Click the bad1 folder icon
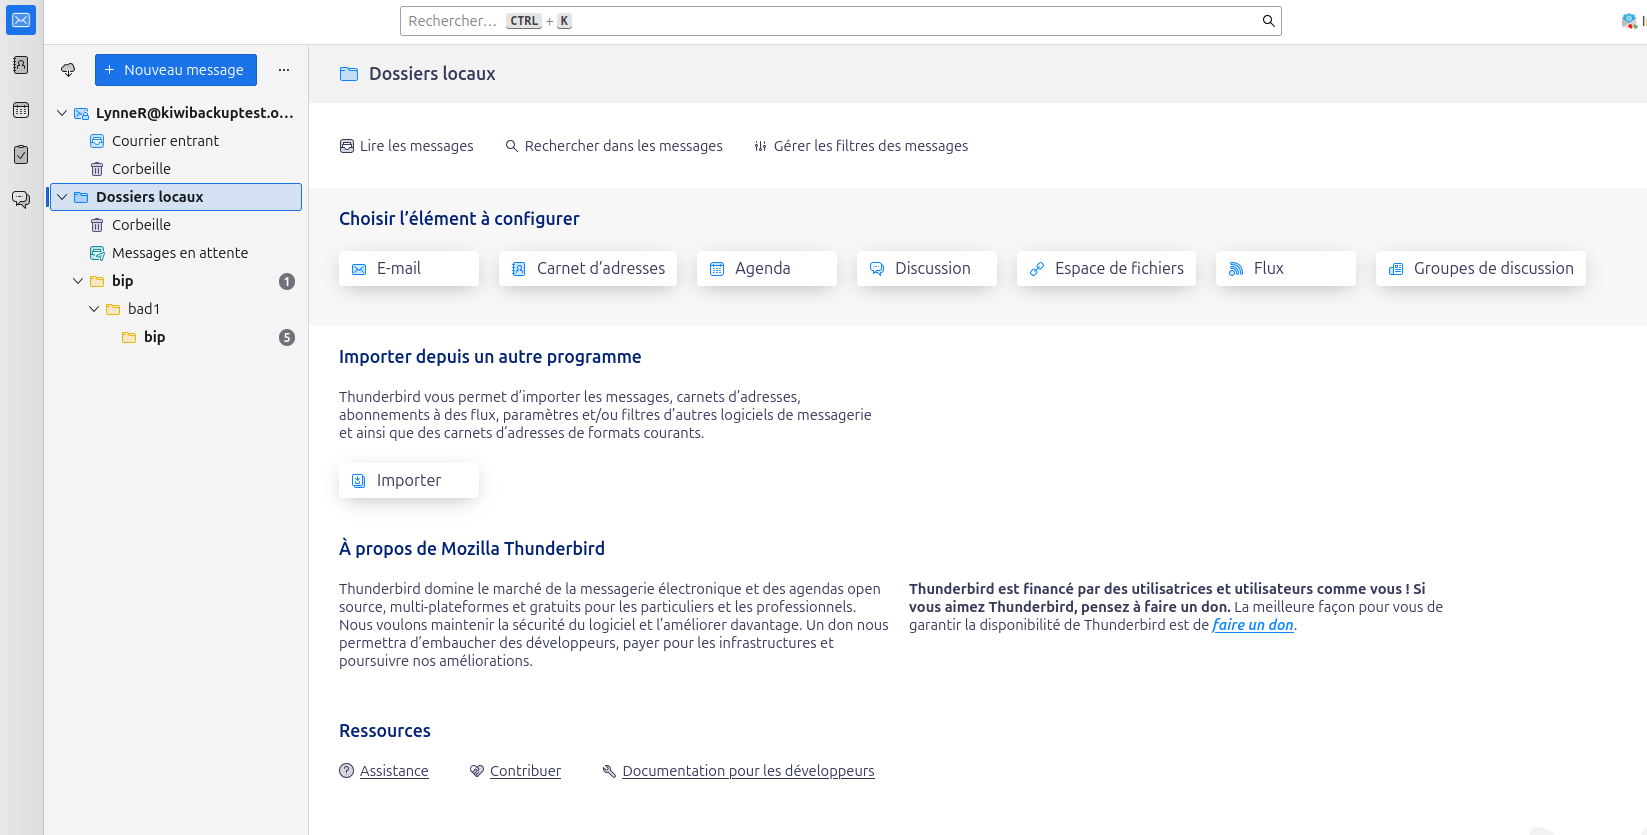The height and width of the screenshot is (835, 1647). point(113,309)
